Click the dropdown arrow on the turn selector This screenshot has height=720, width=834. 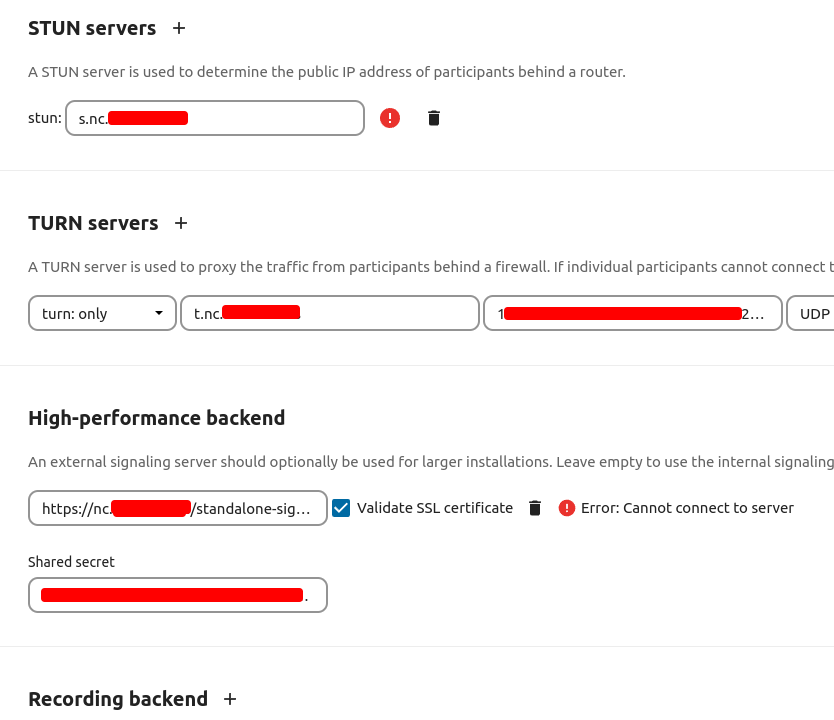158,313
